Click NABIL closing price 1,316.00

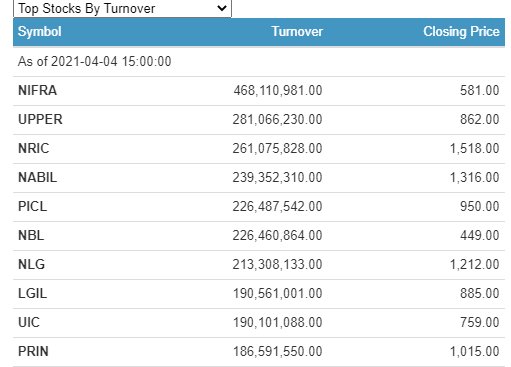click(475, 178)
